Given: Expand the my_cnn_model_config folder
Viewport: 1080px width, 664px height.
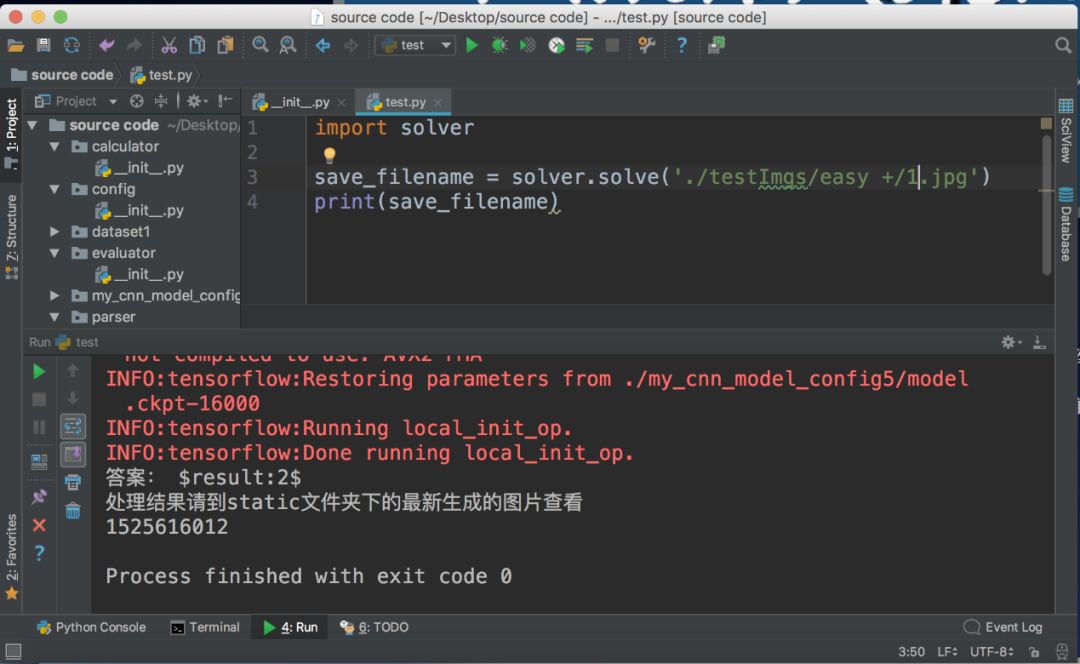Looking at the screenshot, I should tap(54, 295).
